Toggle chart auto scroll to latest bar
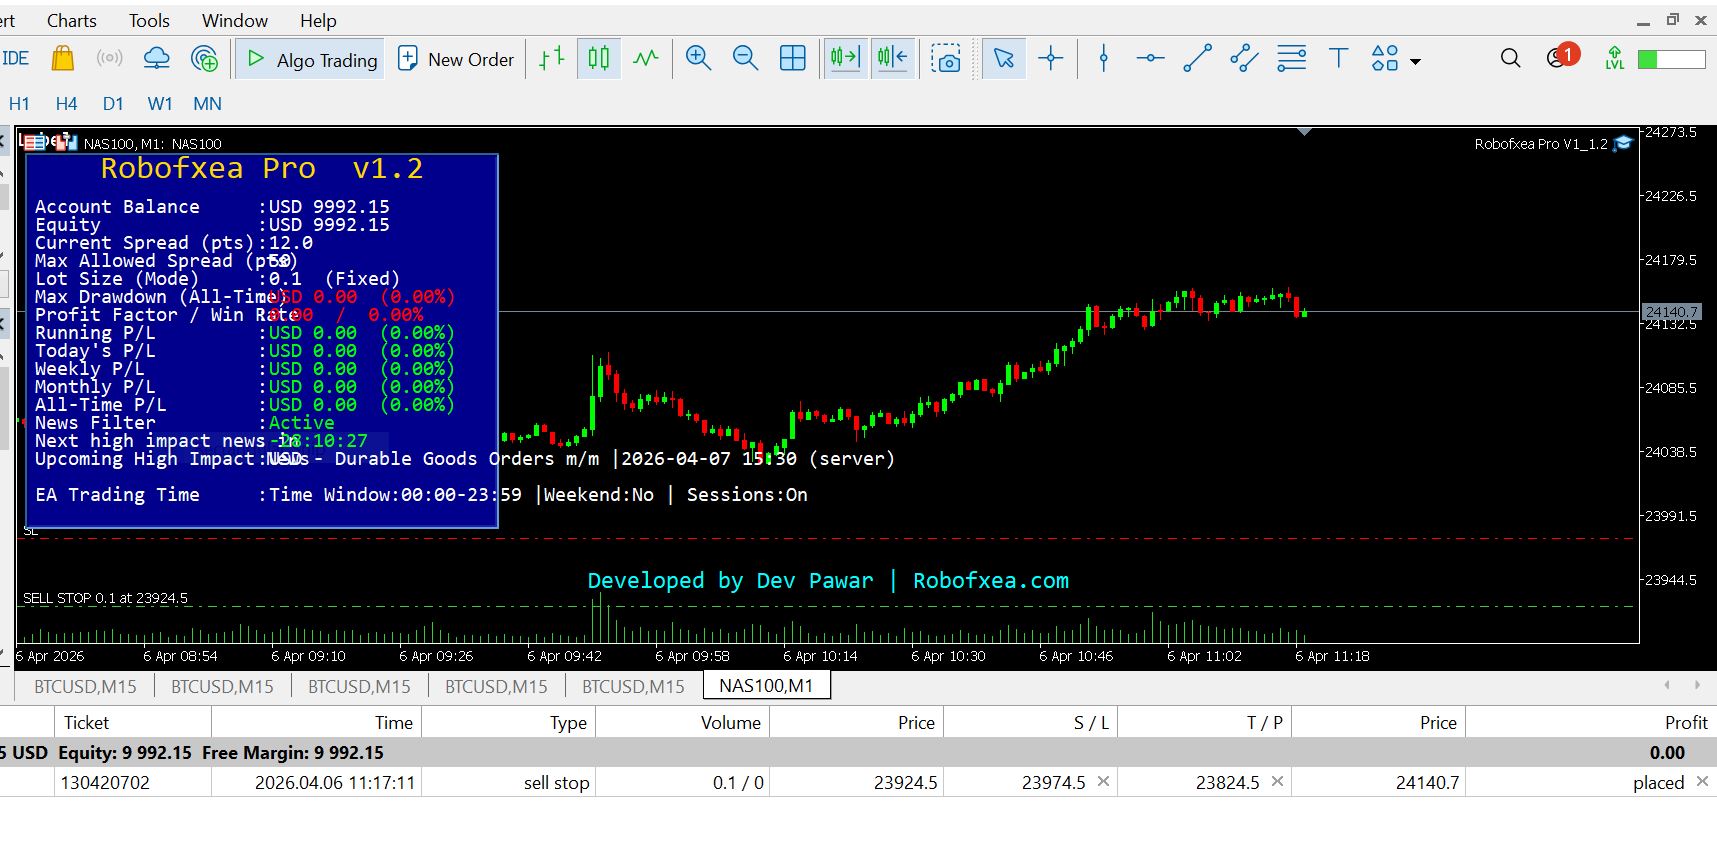Screen dimensions: 1717x845 click(845, 59)
